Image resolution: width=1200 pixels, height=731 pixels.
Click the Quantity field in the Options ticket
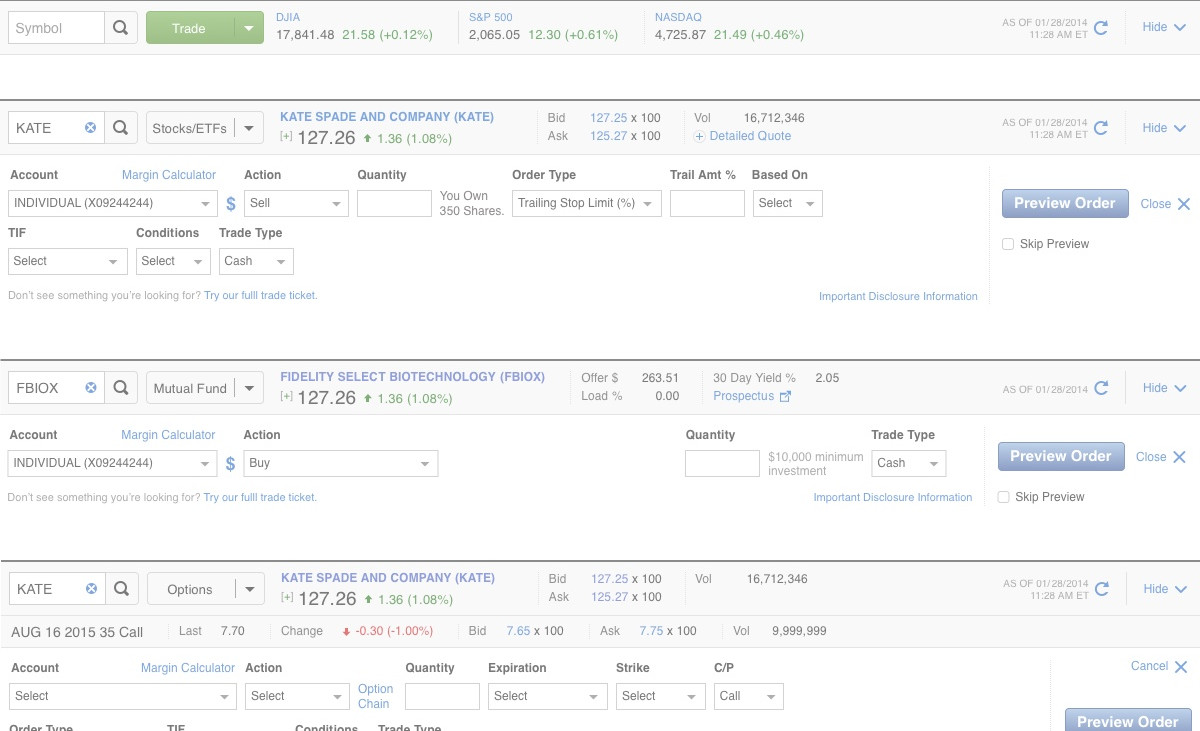pyautogui.click(x=442, y=696)
